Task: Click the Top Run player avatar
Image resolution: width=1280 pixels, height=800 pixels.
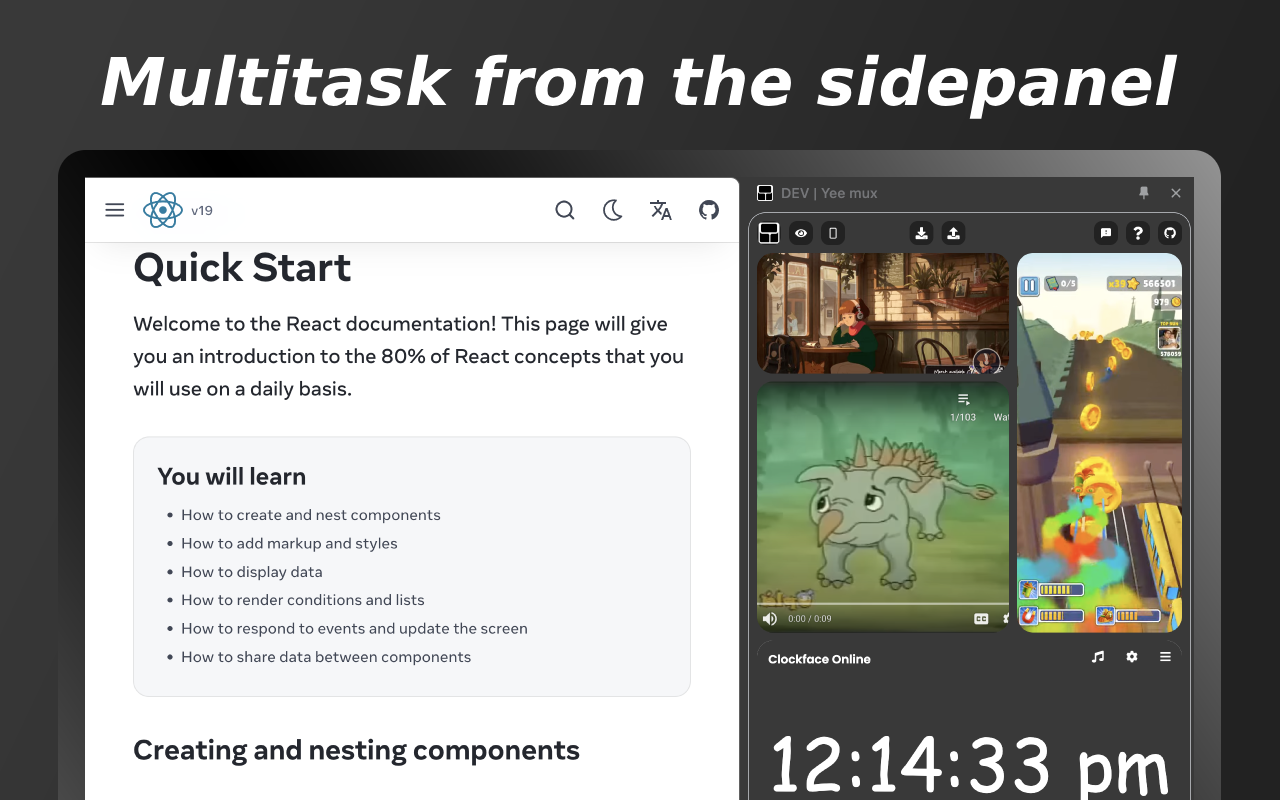Action: tap(1169, 338)
